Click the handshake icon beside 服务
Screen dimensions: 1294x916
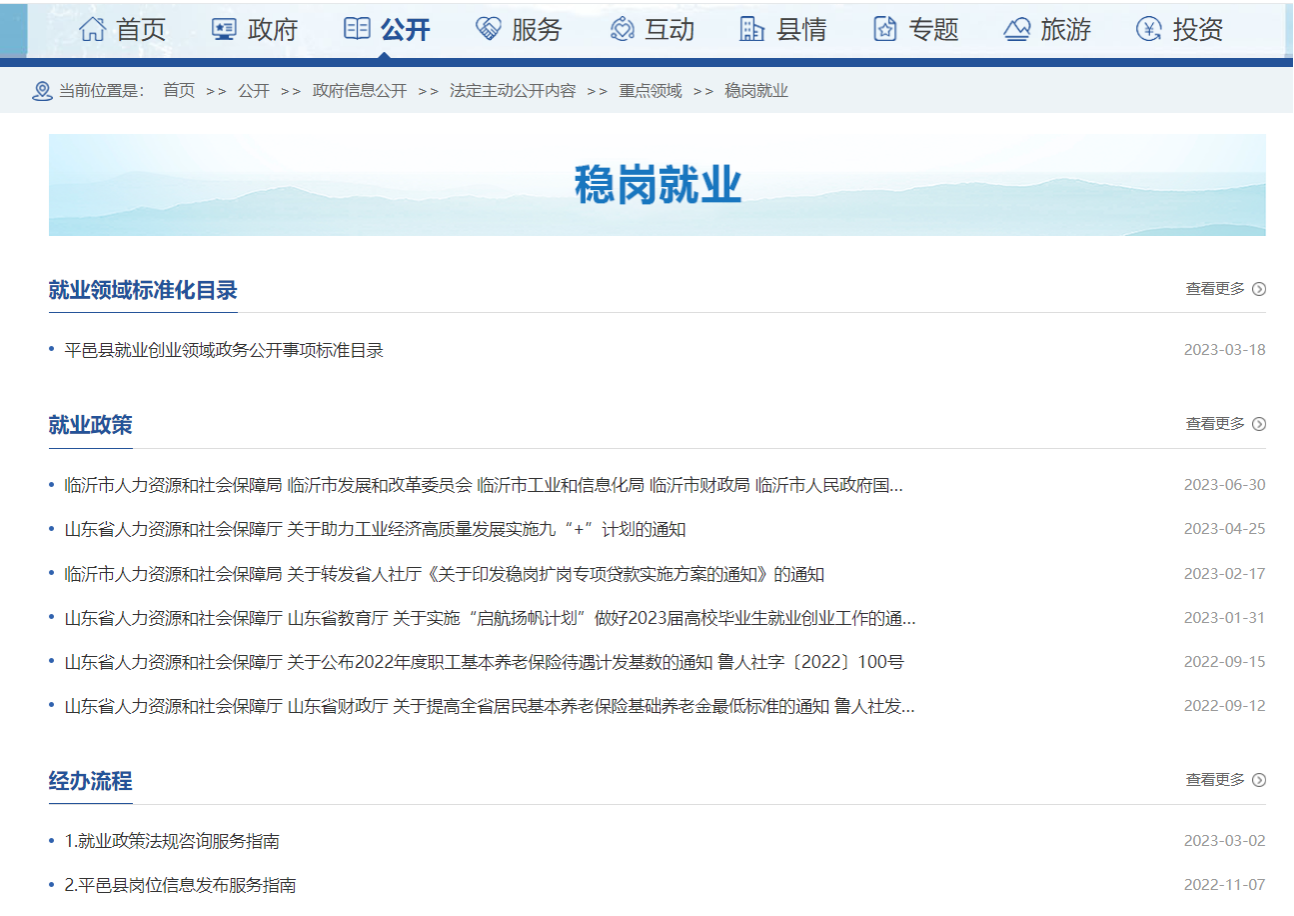pos(488,30)
